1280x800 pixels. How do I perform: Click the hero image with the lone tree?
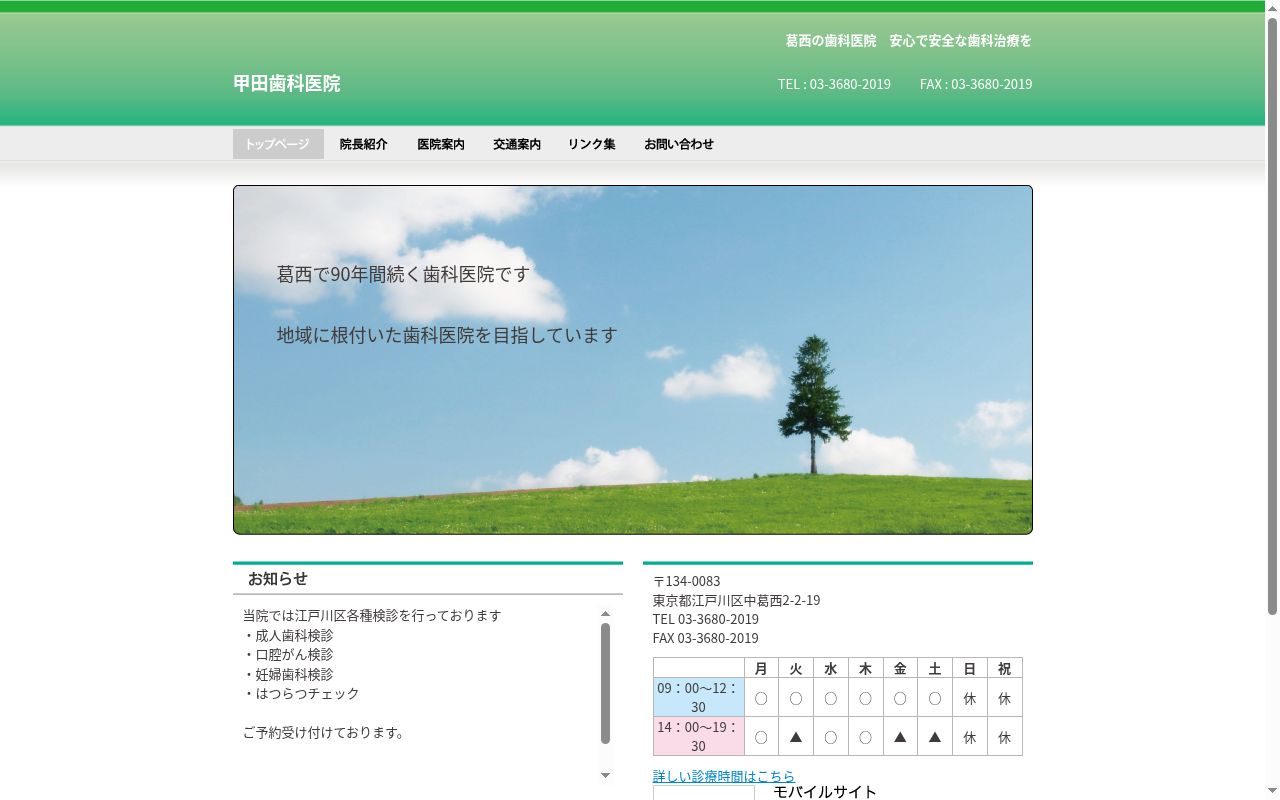[x=633, y=360]
